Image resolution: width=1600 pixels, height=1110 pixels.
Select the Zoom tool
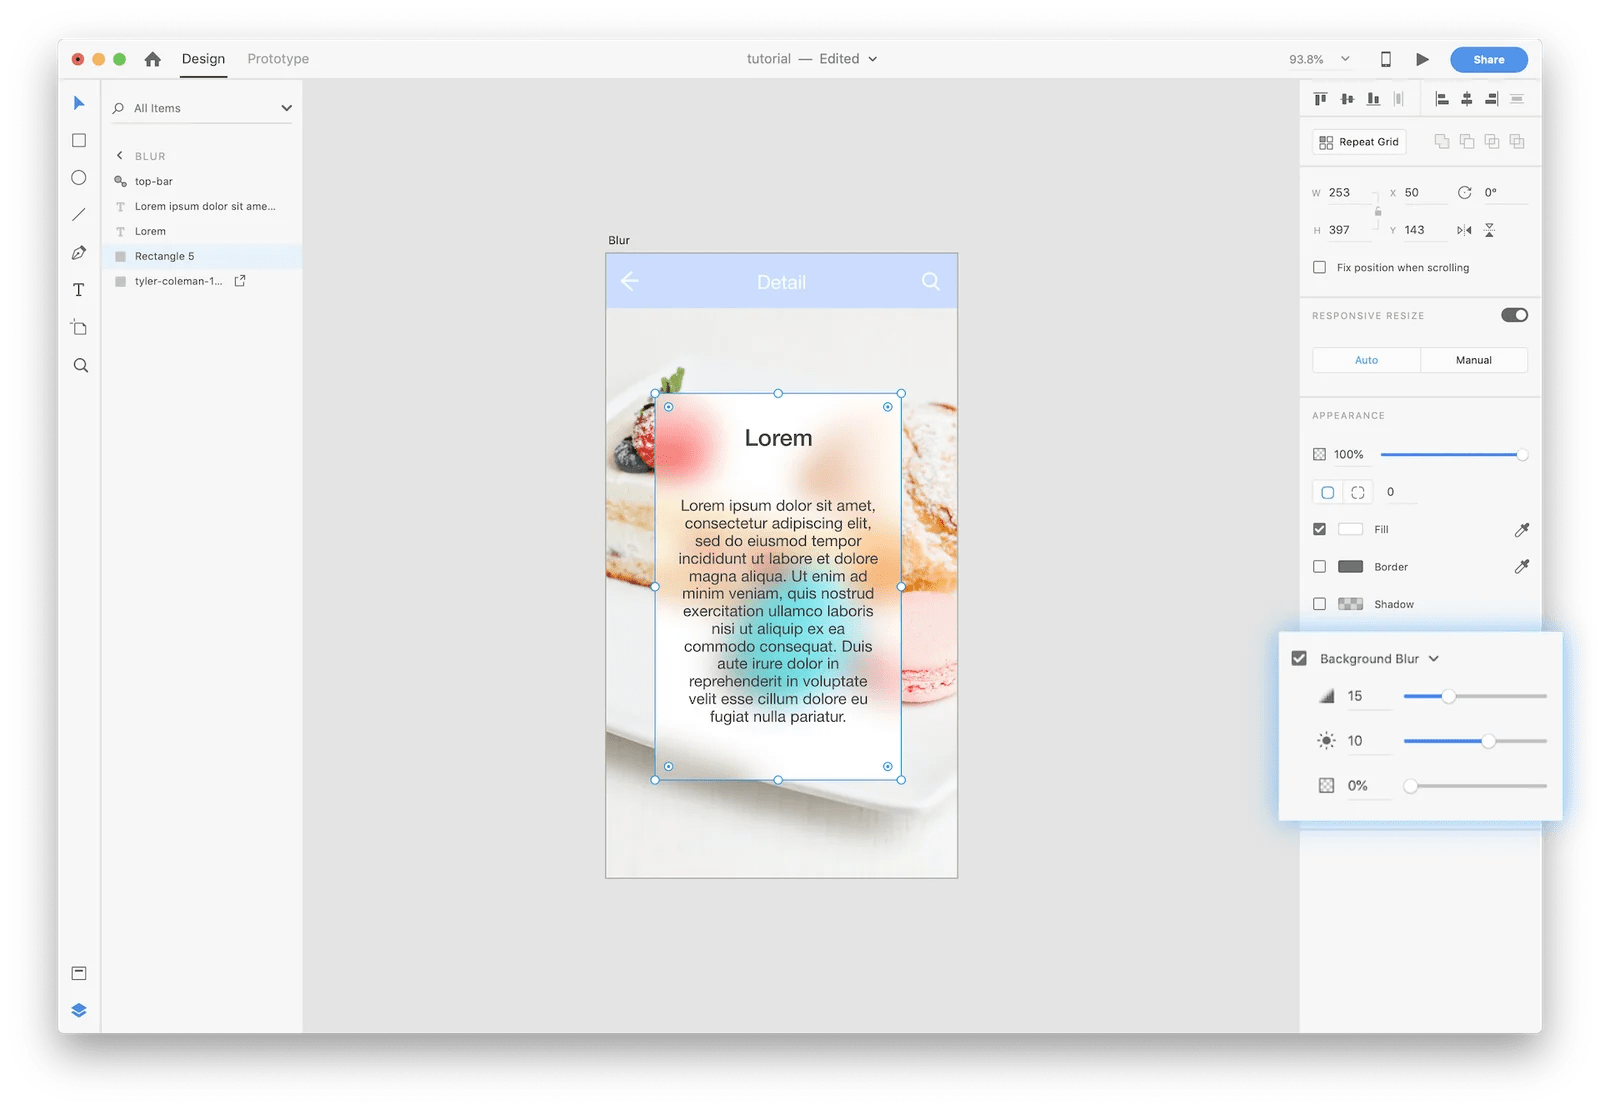tap(81, 366)
